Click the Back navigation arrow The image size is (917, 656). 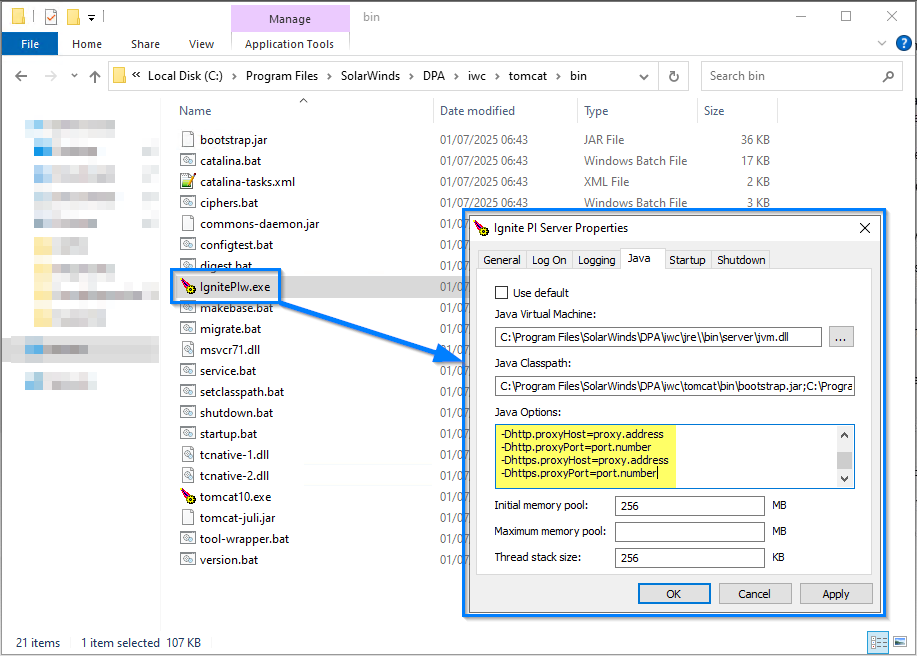(21, 76)
